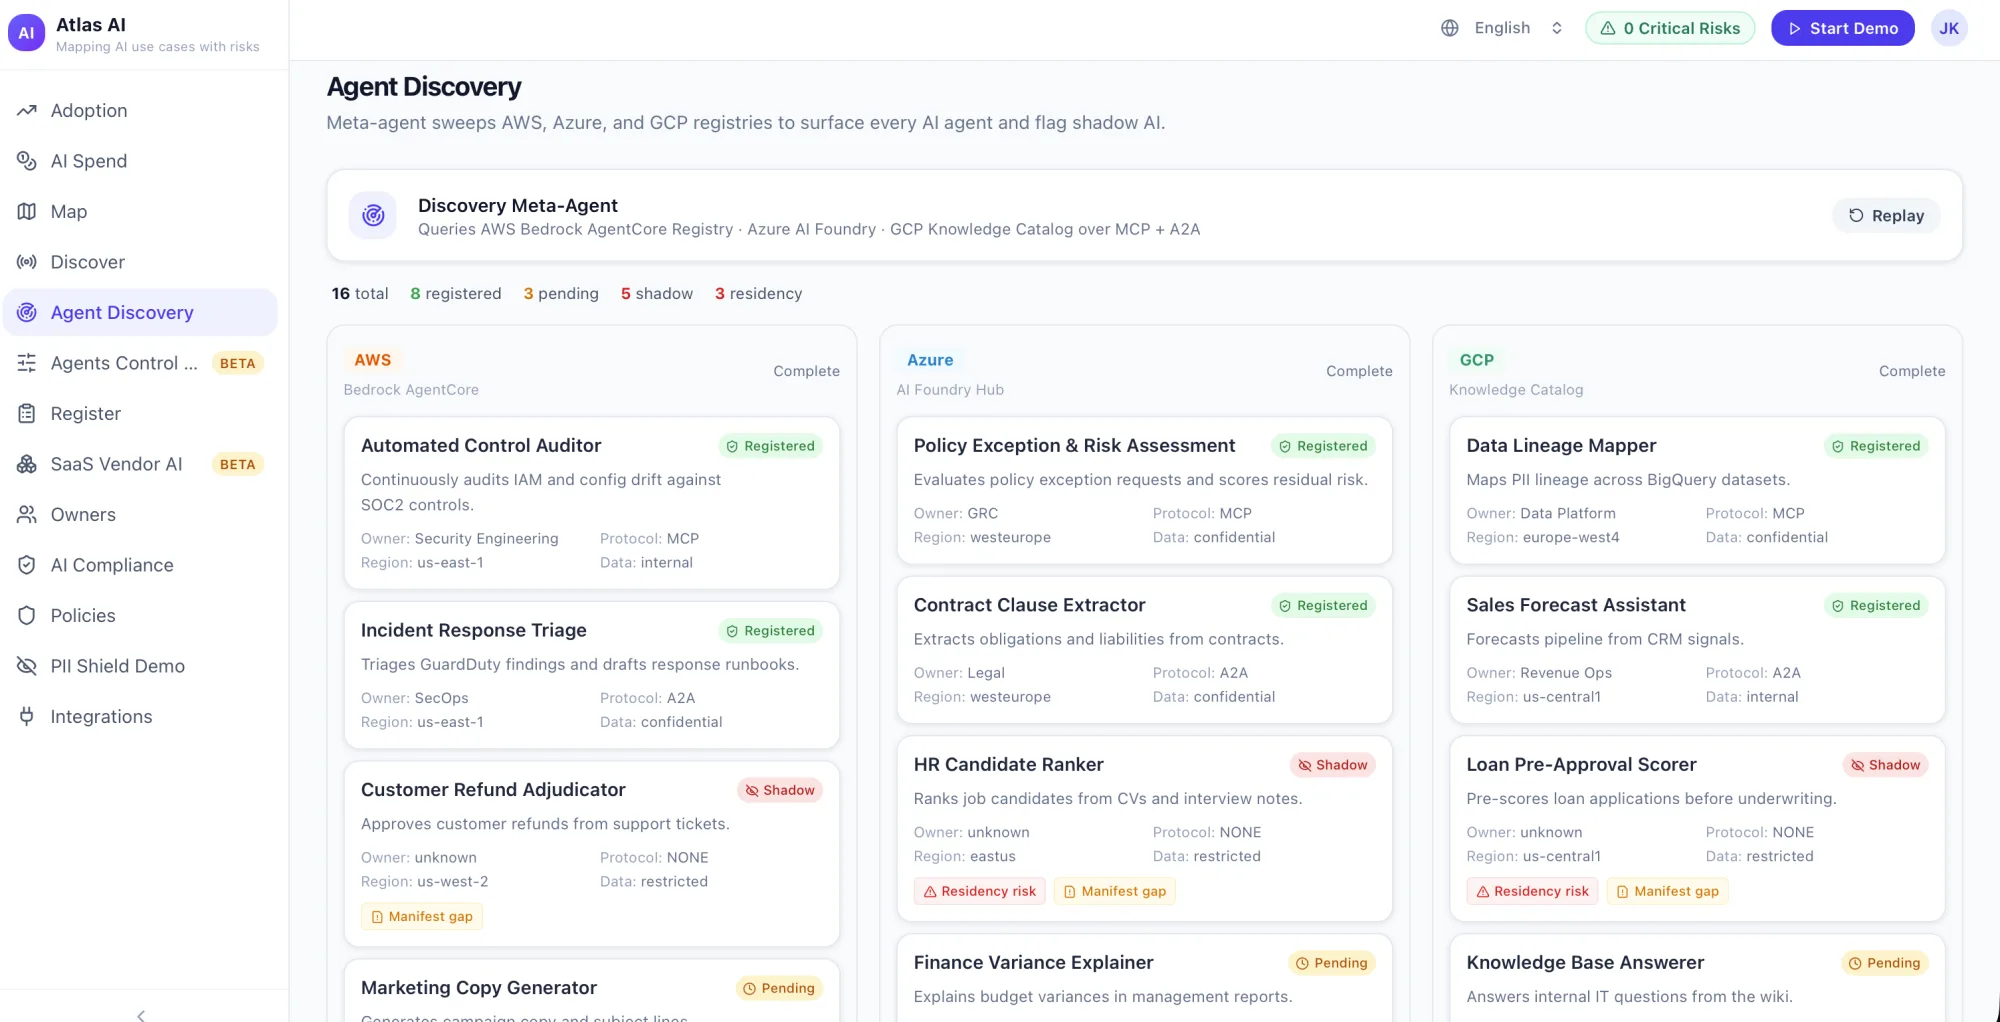Click the Discover radio-wave icon
Screen dimensions: 2000x1022
(27, 262)
